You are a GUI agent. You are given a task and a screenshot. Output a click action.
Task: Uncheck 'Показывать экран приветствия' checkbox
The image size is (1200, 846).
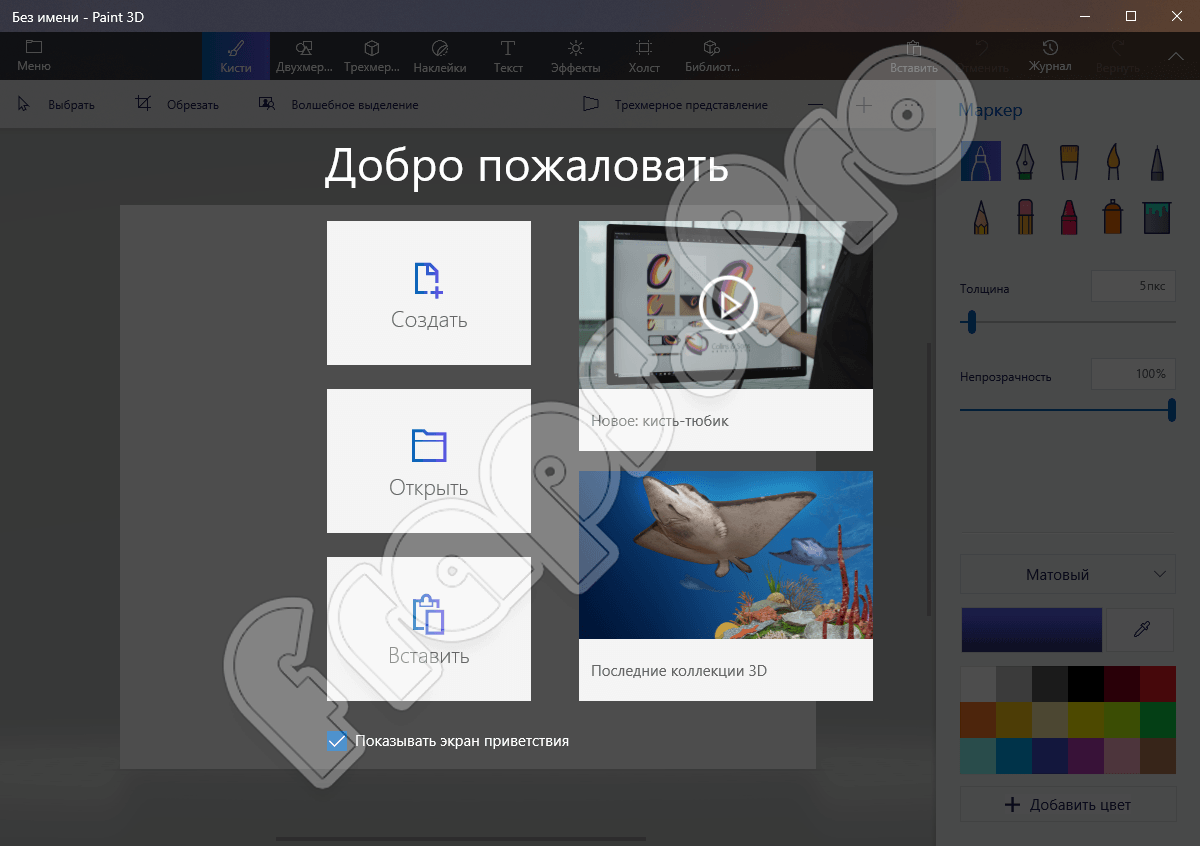[x=338, y=741]
